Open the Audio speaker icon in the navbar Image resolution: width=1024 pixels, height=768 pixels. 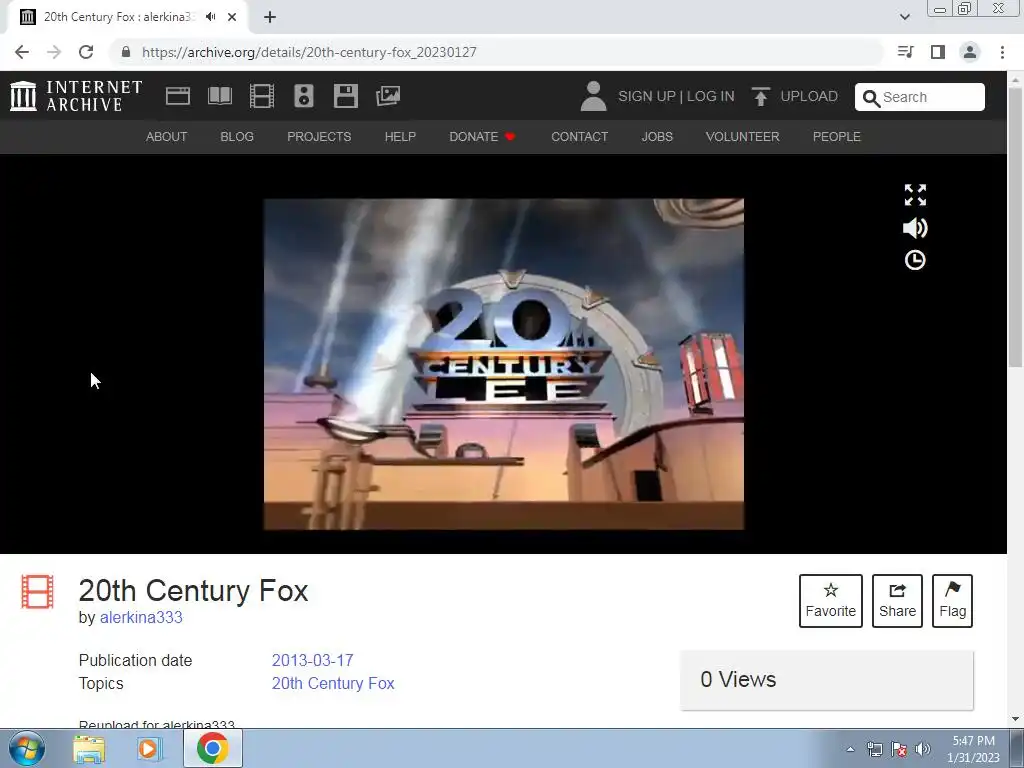coord(304,96)
